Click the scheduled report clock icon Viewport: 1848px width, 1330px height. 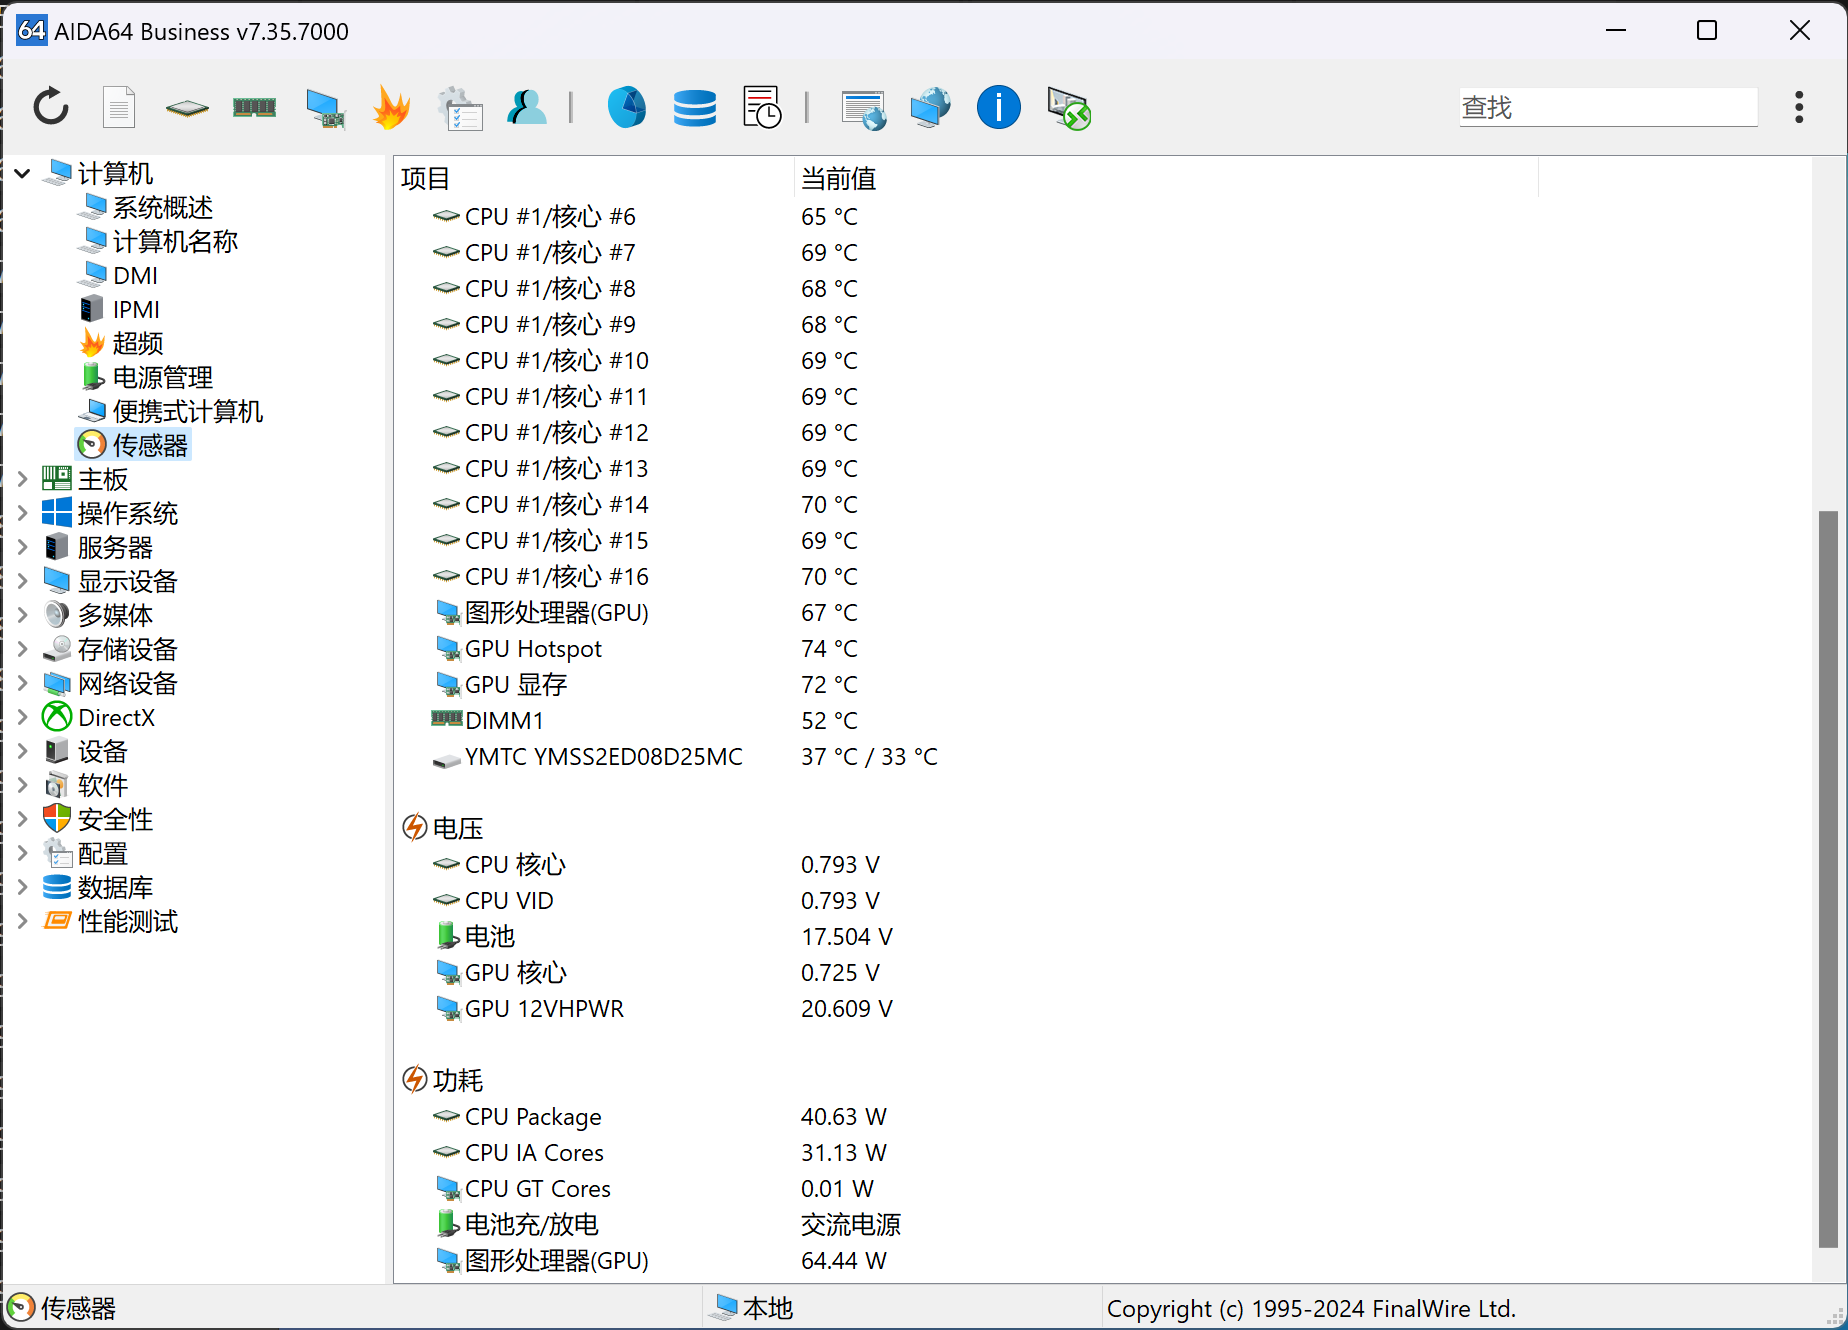click(x=762, y=107)
